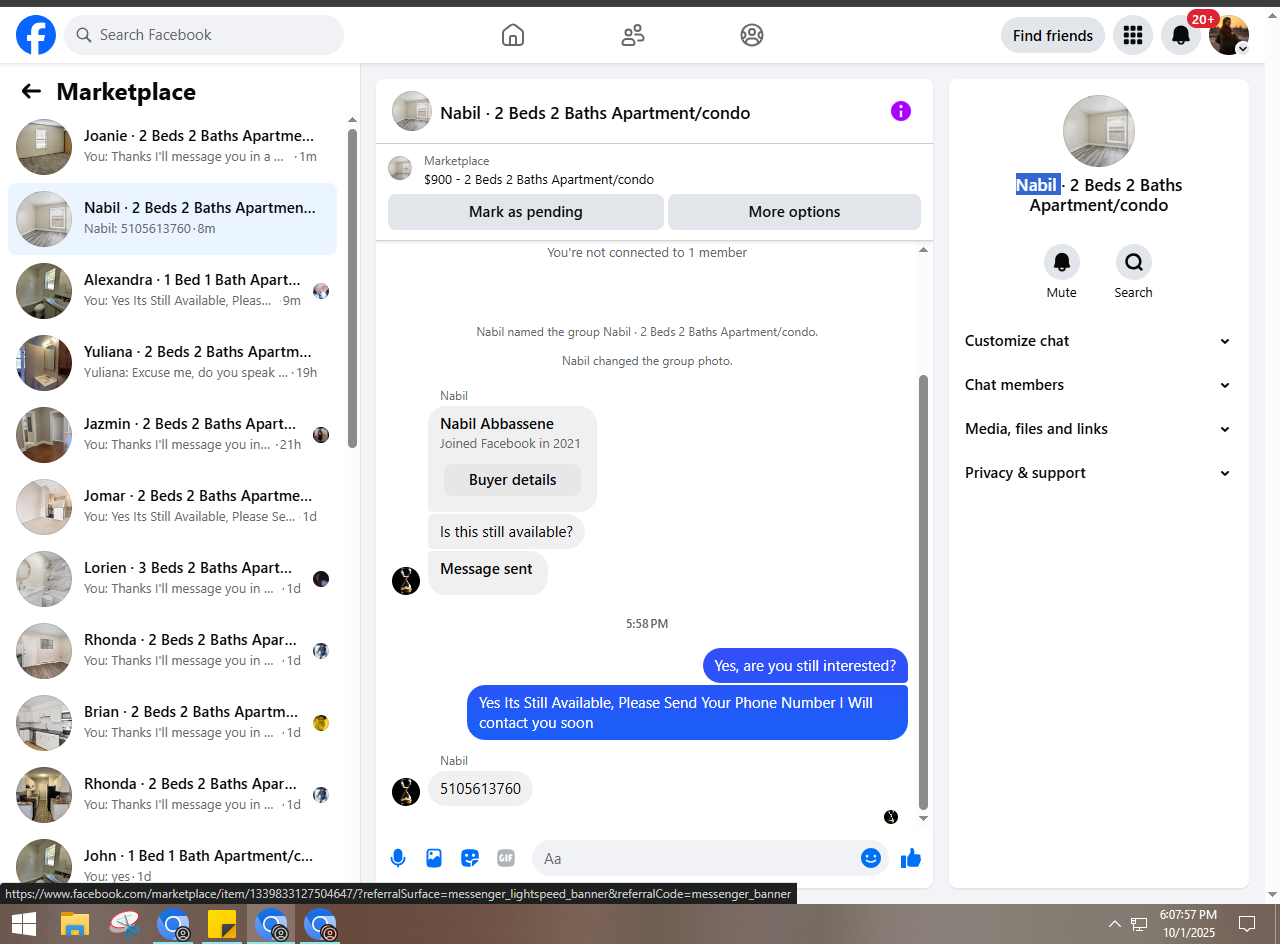The image size is (1280, 944).
Task: Click the large group photo in right panel
Action: [1099, 131]
